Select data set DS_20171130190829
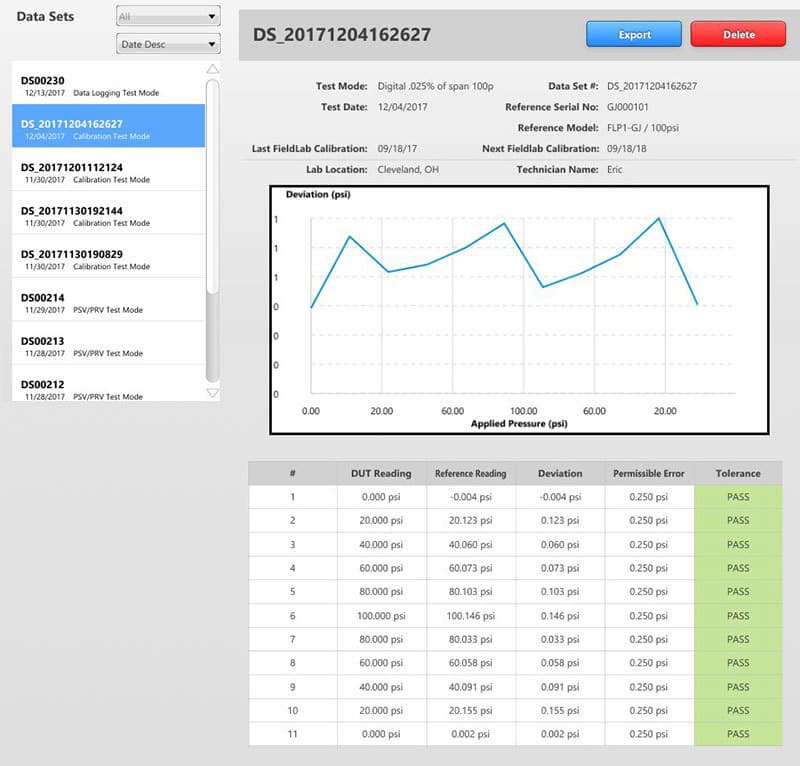The image size is (800, 766). tap(108, 259)
